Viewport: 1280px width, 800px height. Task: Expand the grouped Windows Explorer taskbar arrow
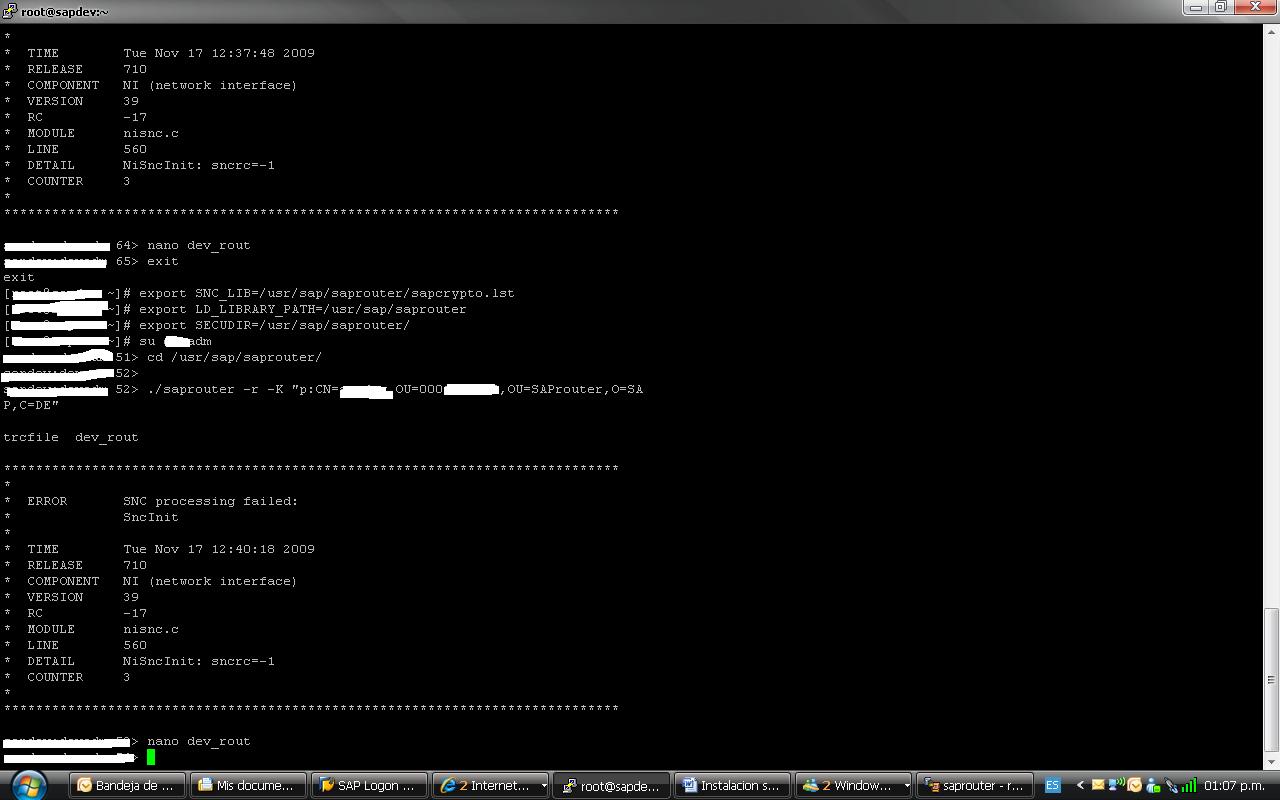[x=906, y=785]
